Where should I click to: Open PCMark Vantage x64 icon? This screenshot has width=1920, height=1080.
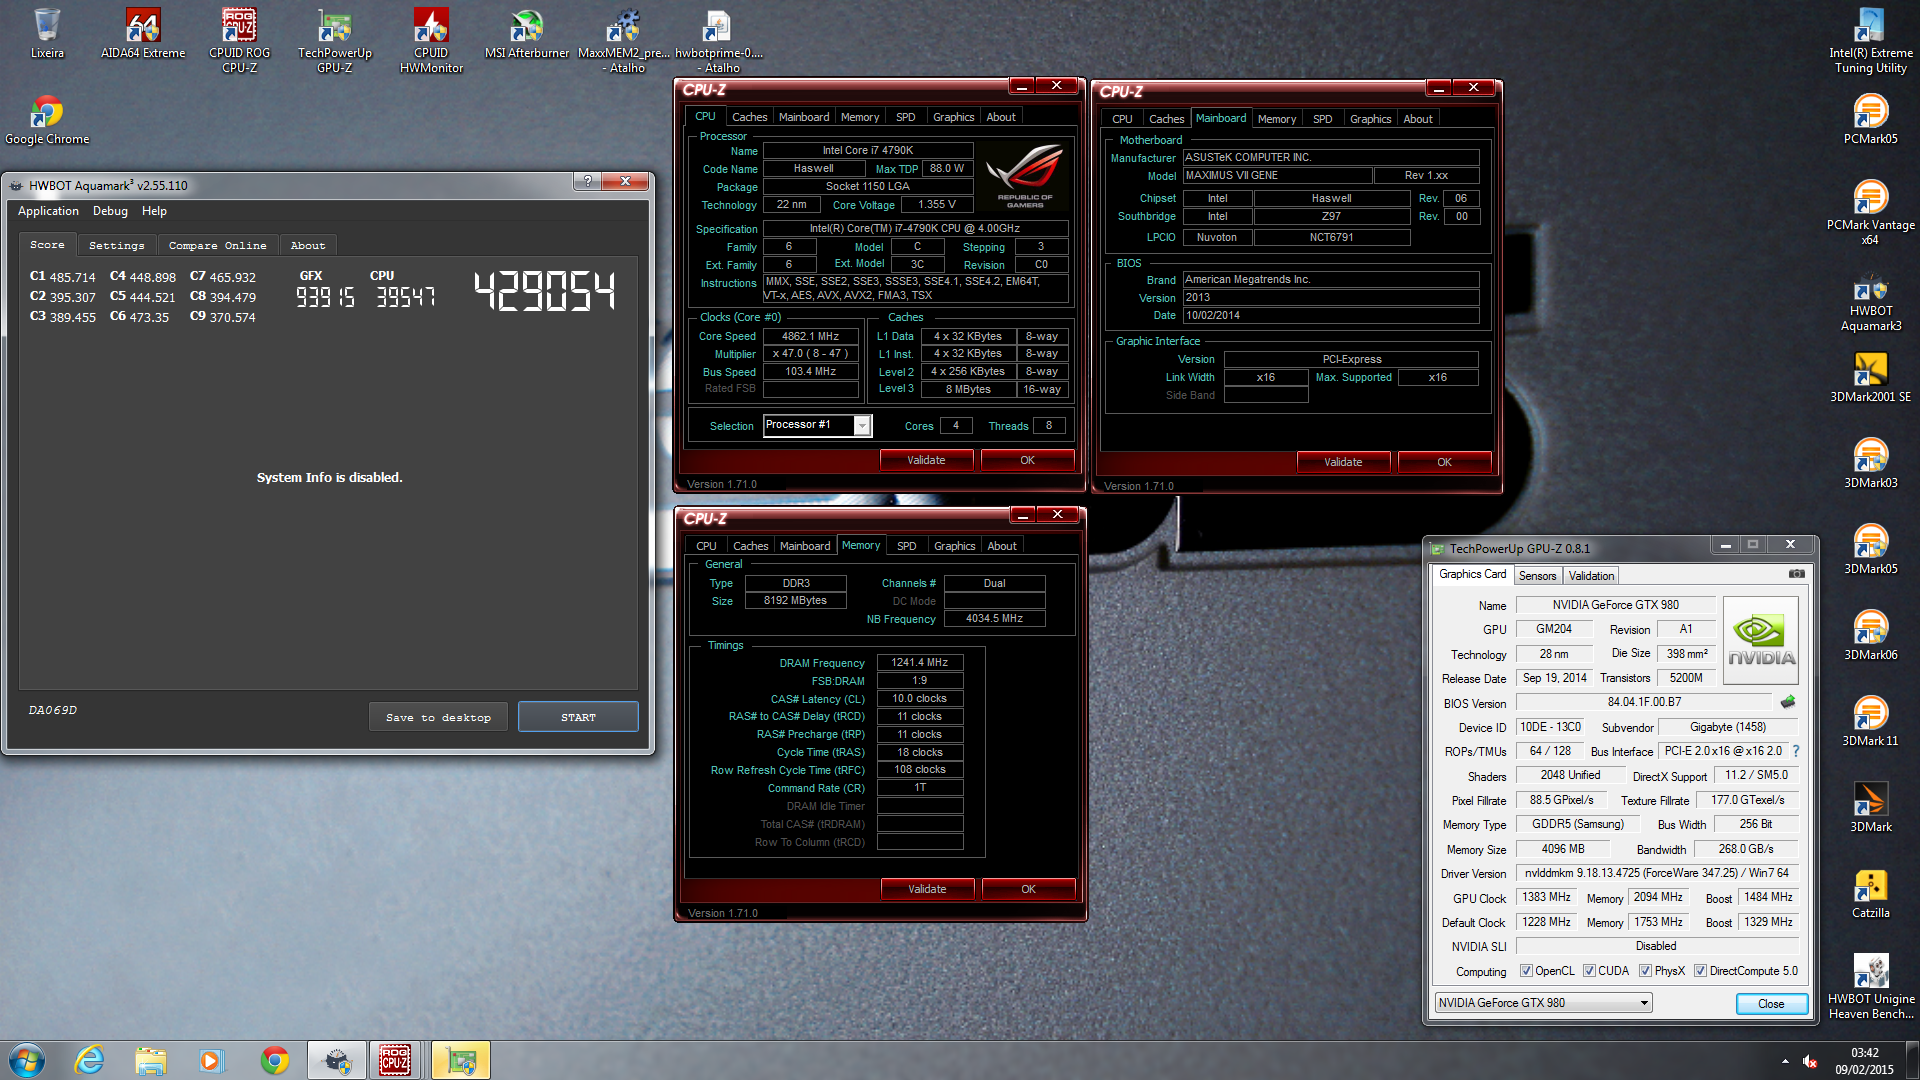pyautogui.click(x=1870, y=213)
